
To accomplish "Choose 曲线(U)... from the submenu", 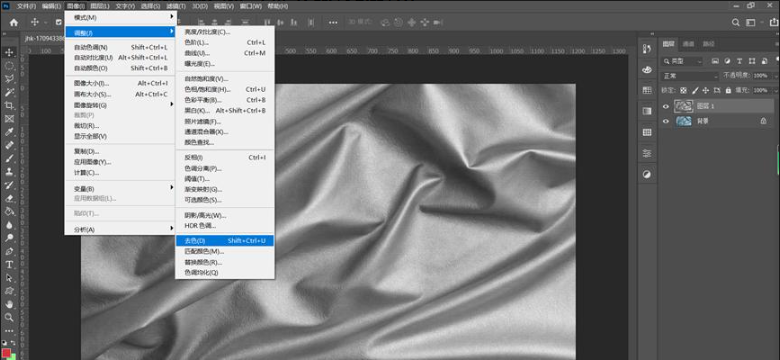I will coord(224,53).
